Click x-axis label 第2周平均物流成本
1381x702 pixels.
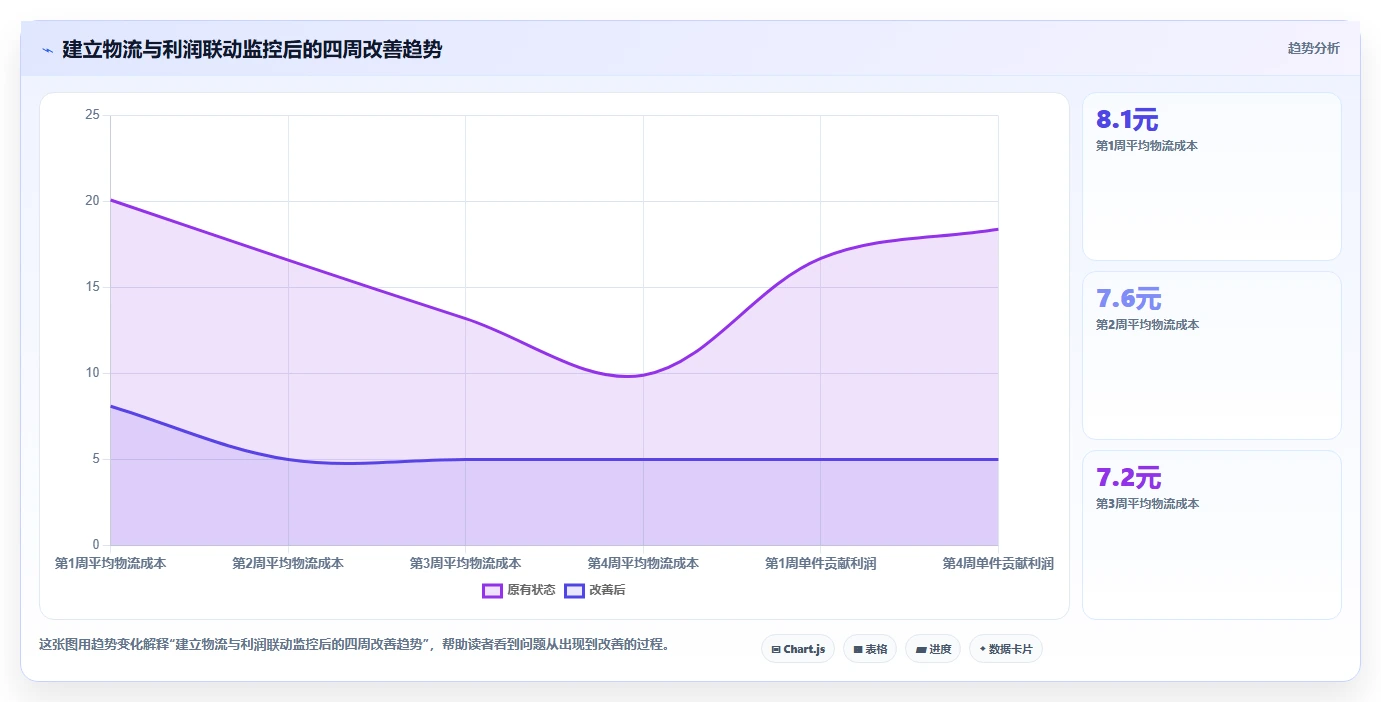(288, 564)
